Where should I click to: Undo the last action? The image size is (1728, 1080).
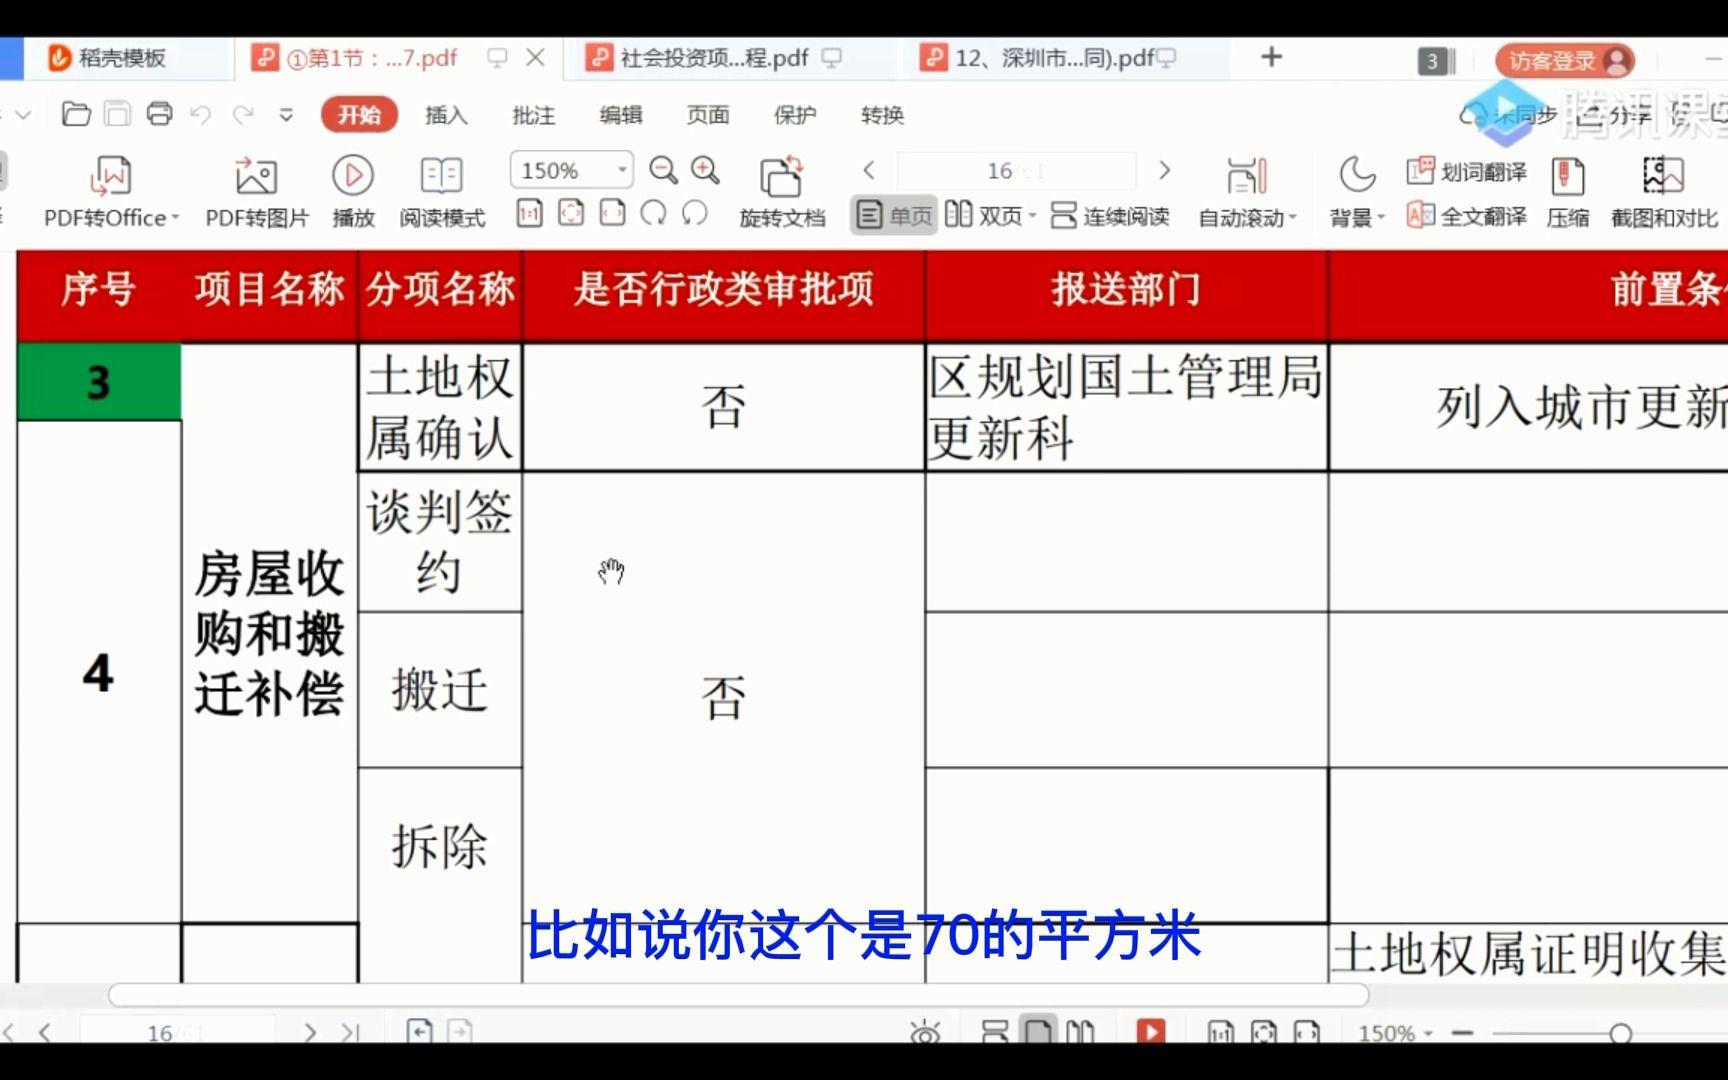[201, 115]
